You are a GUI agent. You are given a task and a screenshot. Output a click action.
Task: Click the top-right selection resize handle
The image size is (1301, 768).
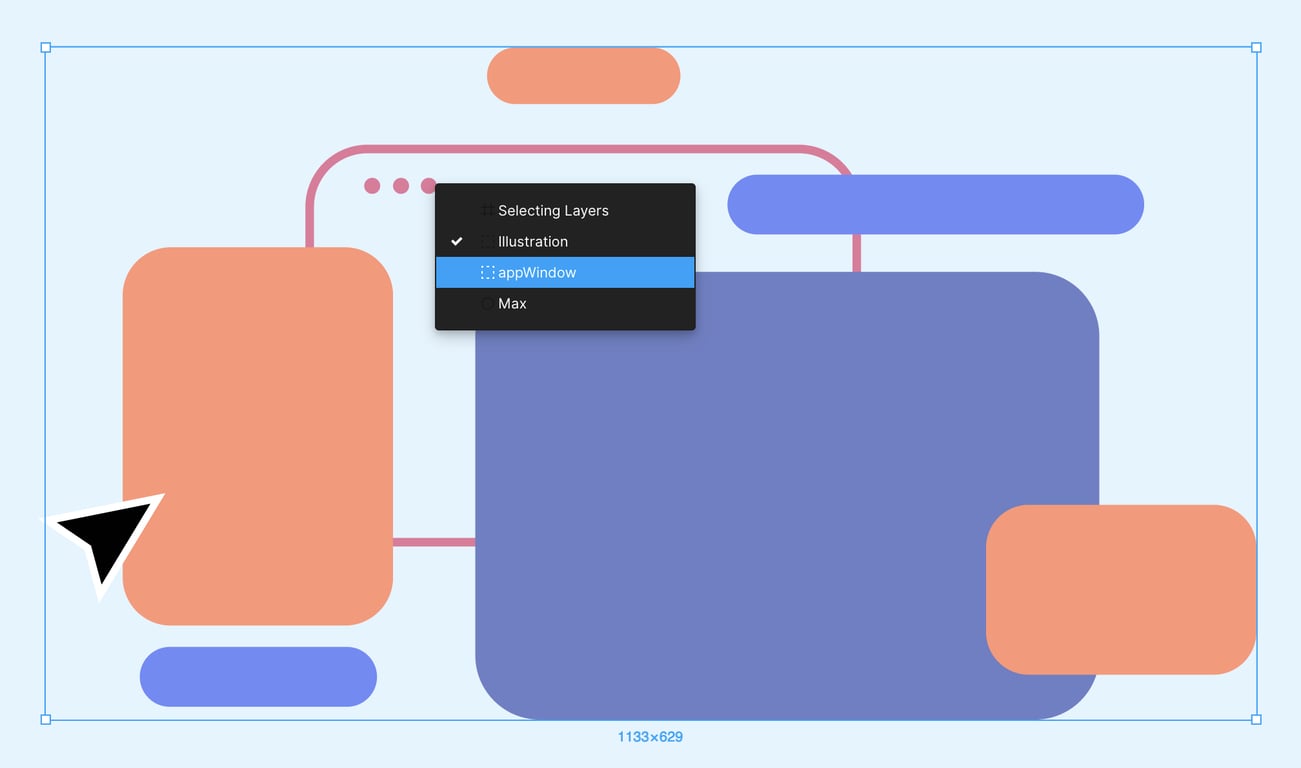coord(1256,47)
